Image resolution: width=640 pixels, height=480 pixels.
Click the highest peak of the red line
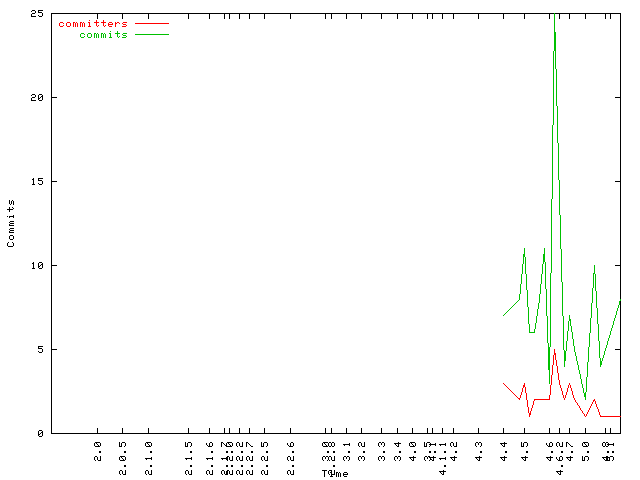point(555,350)
